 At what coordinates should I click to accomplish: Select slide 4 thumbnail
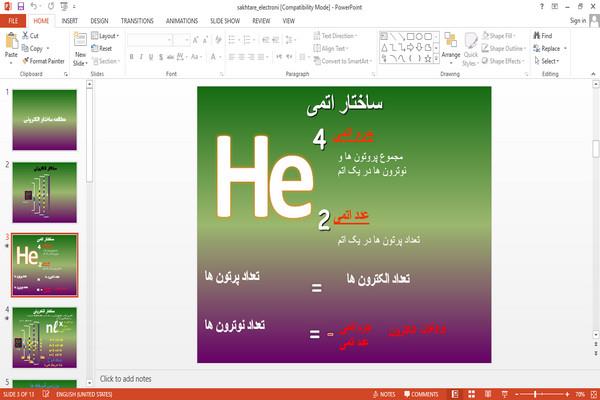coord(44,338)
